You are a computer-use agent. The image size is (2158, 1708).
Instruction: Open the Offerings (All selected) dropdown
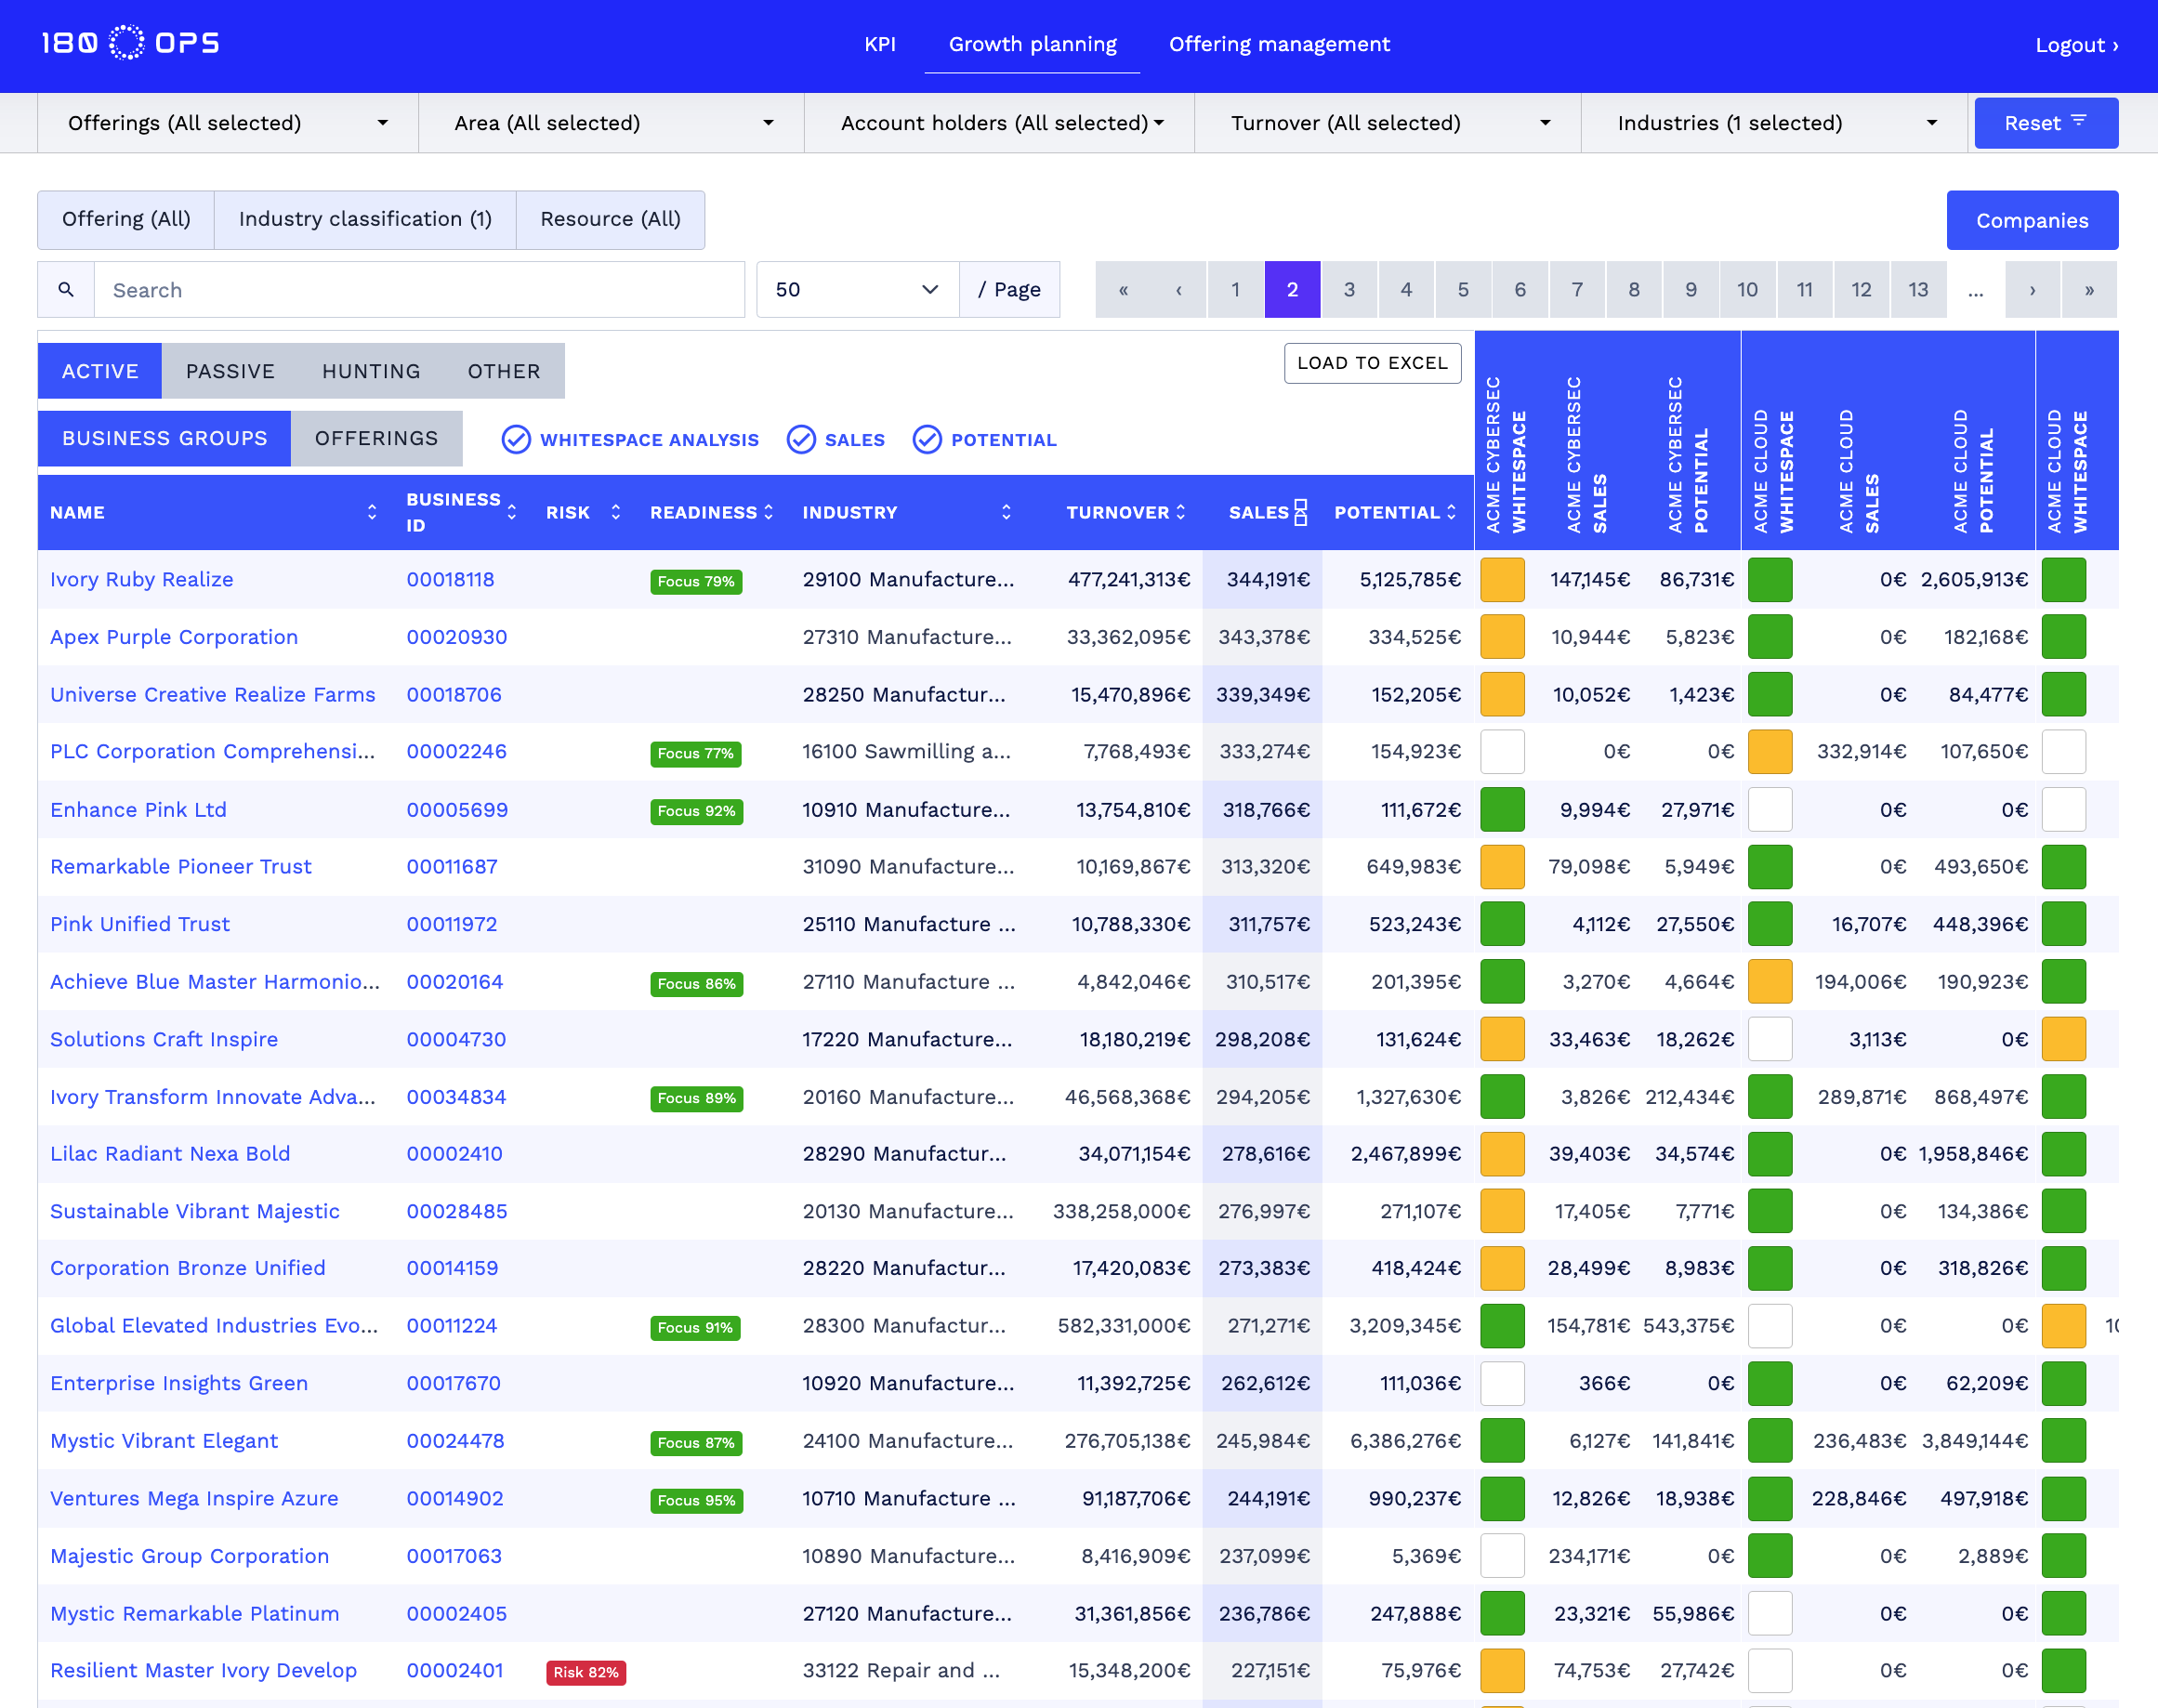(225, 122)
